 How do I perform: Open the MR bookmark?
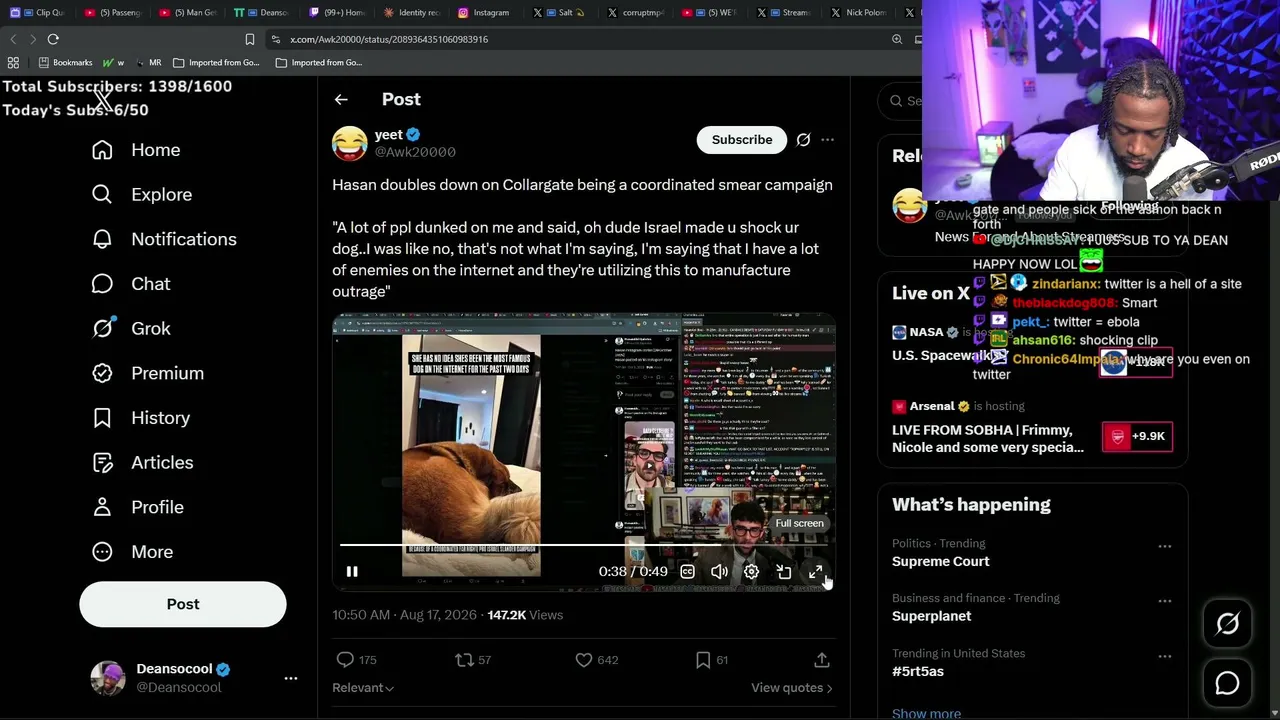coord(147,62)
